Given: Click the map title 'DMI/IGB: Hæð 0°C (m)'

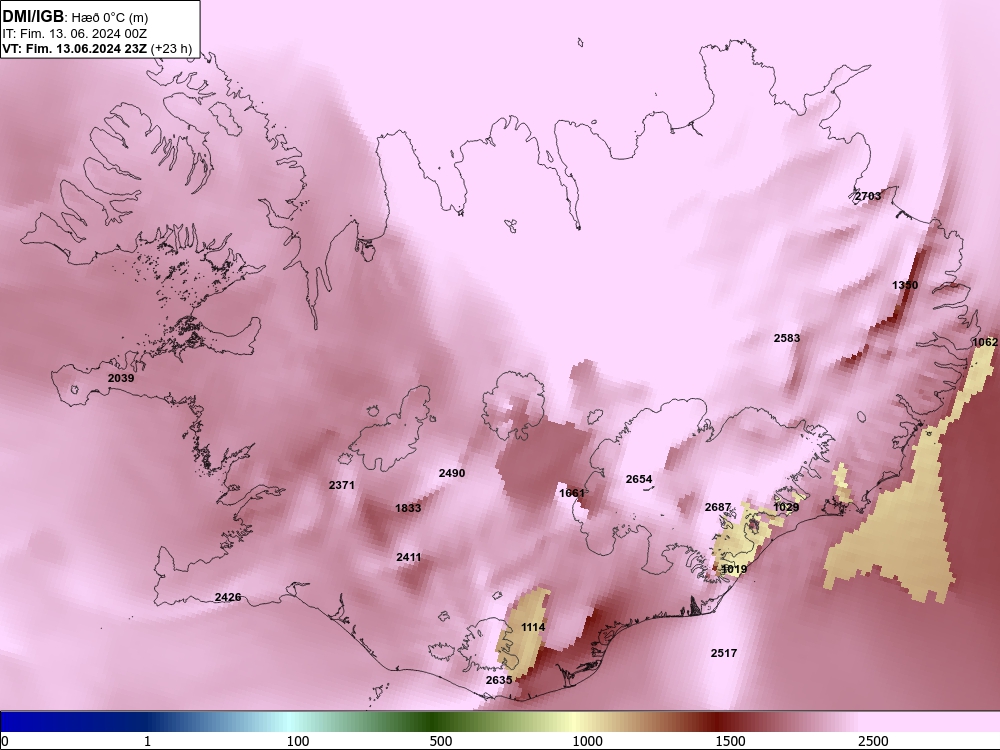Looking at the screenshot, I should point(75,17).
